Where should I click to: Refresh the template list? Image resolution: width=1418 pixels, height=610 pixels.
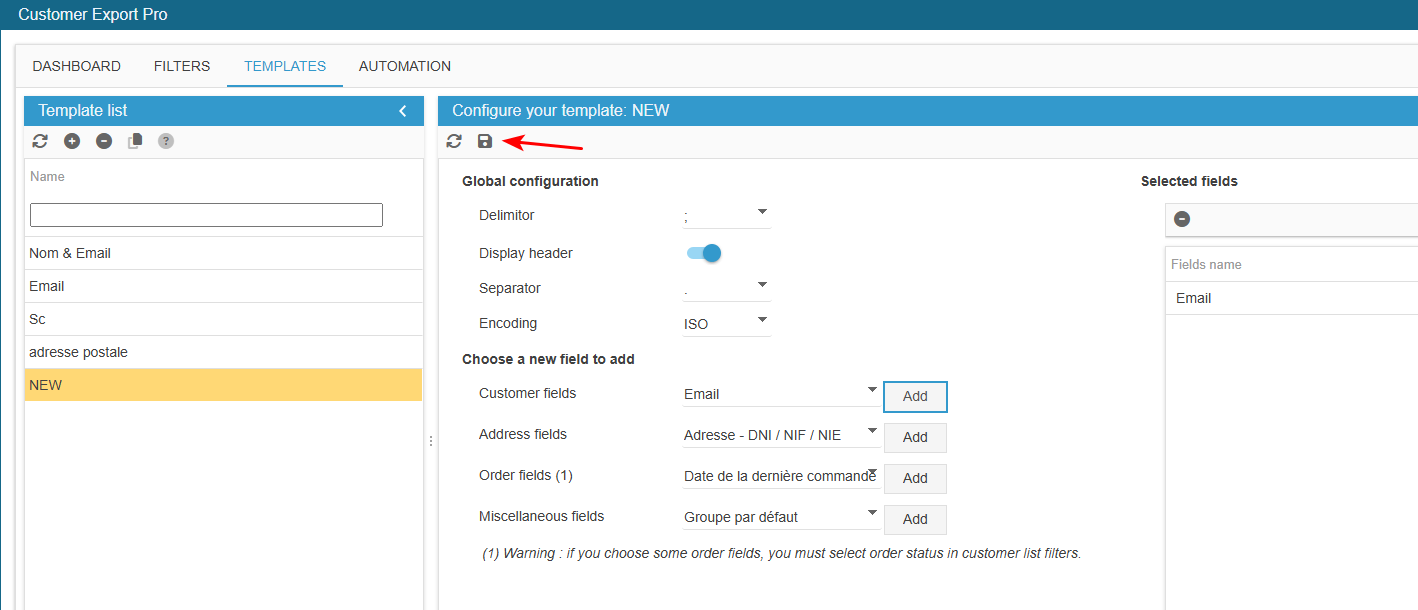click(40, 141)
